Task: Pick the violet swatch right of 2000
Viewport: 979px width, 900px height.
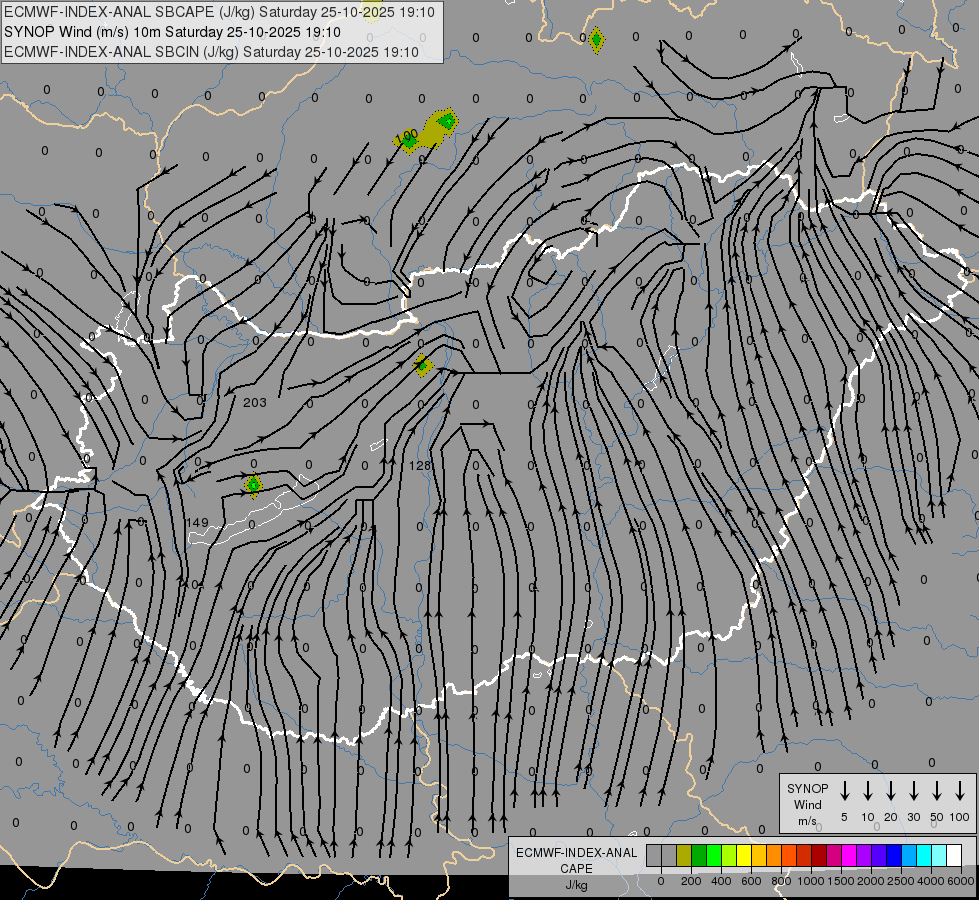Action: pos(879,856)
